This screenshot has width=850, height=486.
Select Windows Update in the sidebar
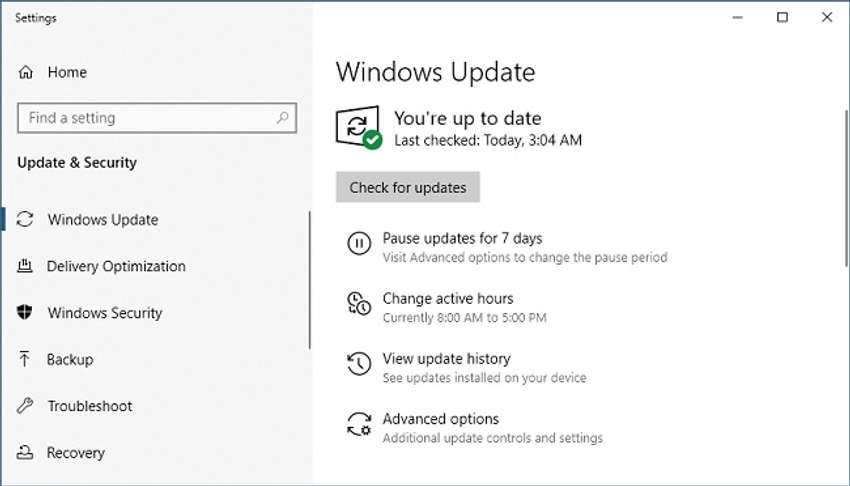point(103,219)
